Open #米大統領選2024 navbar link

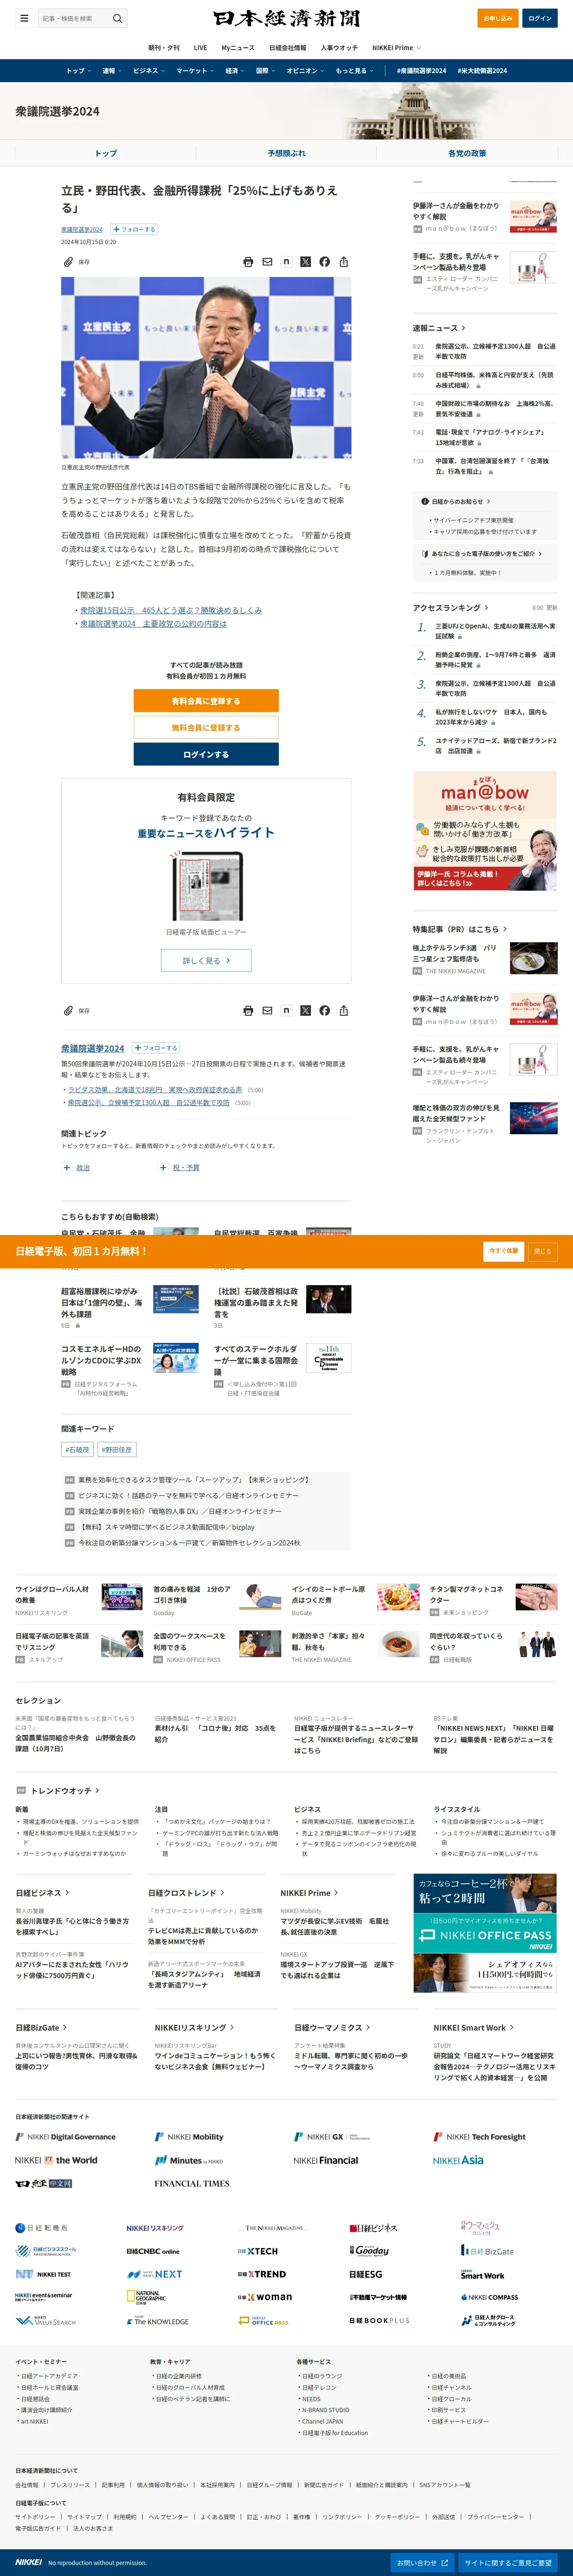pyautogui.click(x=482, y=71)
